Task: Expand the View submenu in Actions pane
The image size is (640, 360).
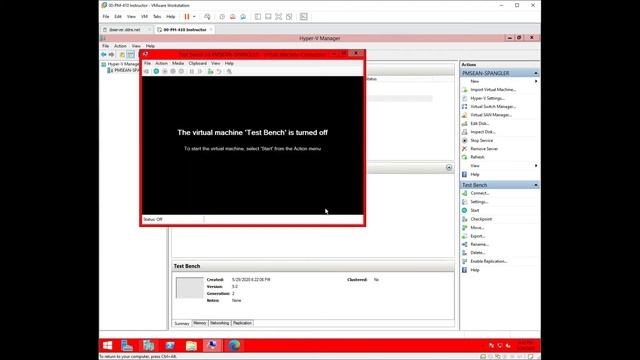Action: [536, 166]
